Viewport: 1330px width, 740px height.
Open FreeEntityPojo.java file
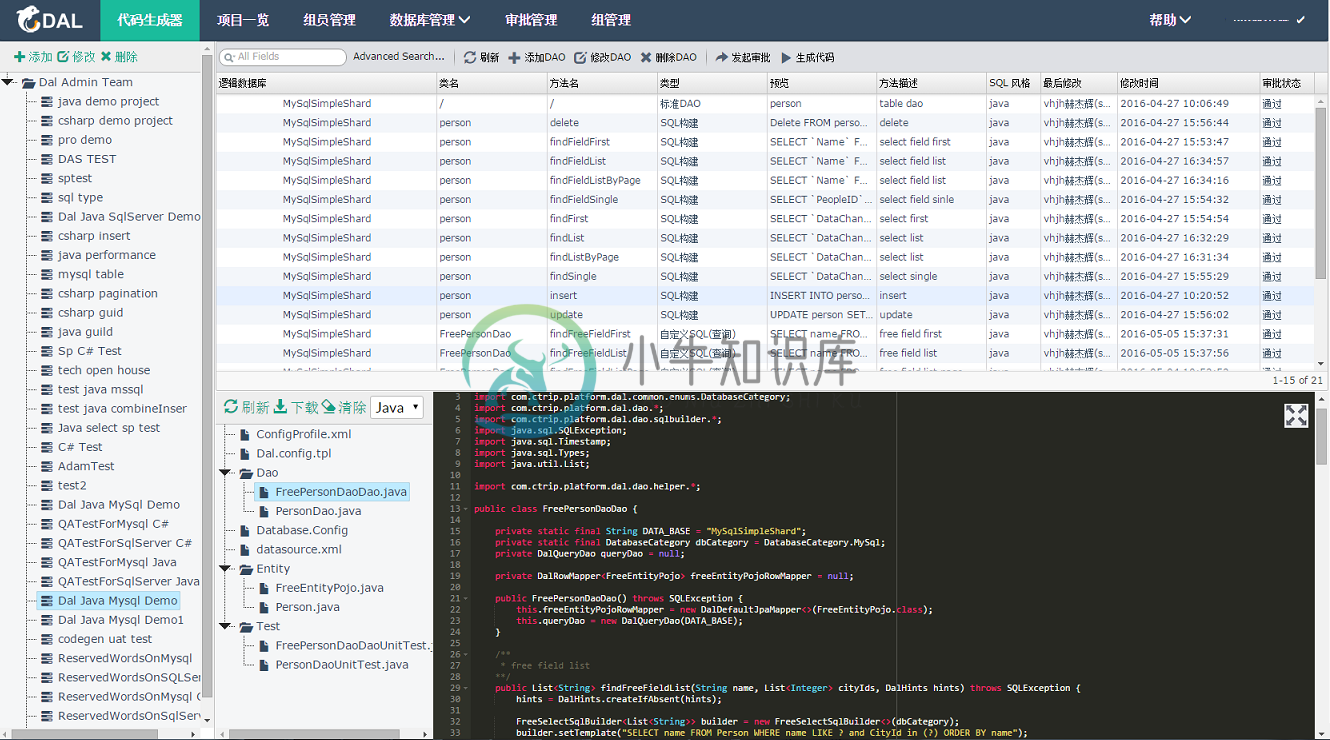(x=329, y=588)
